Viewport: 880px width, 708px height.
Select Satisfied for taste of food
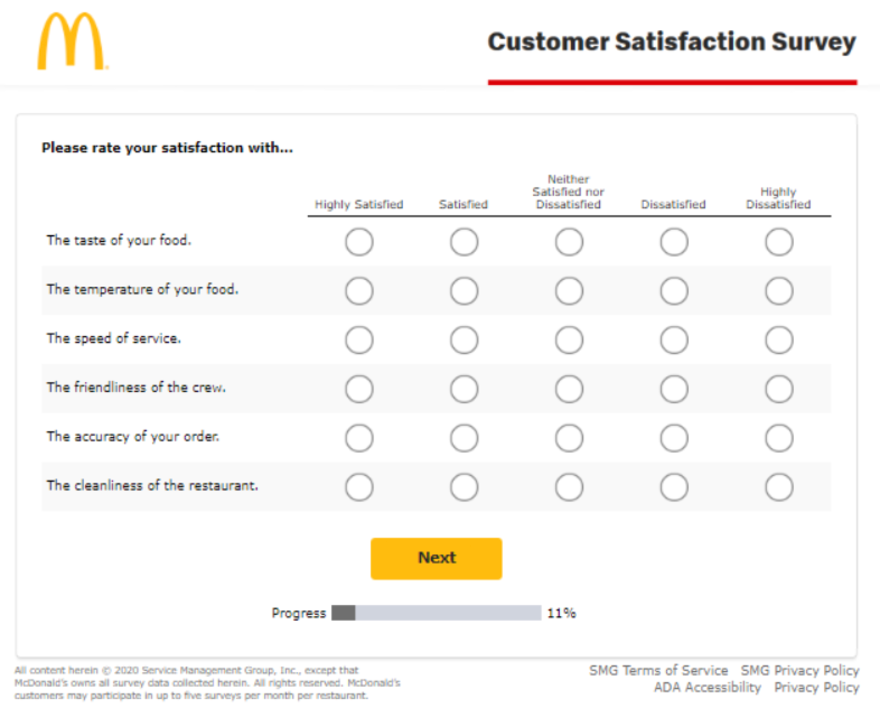coord(464,241)
